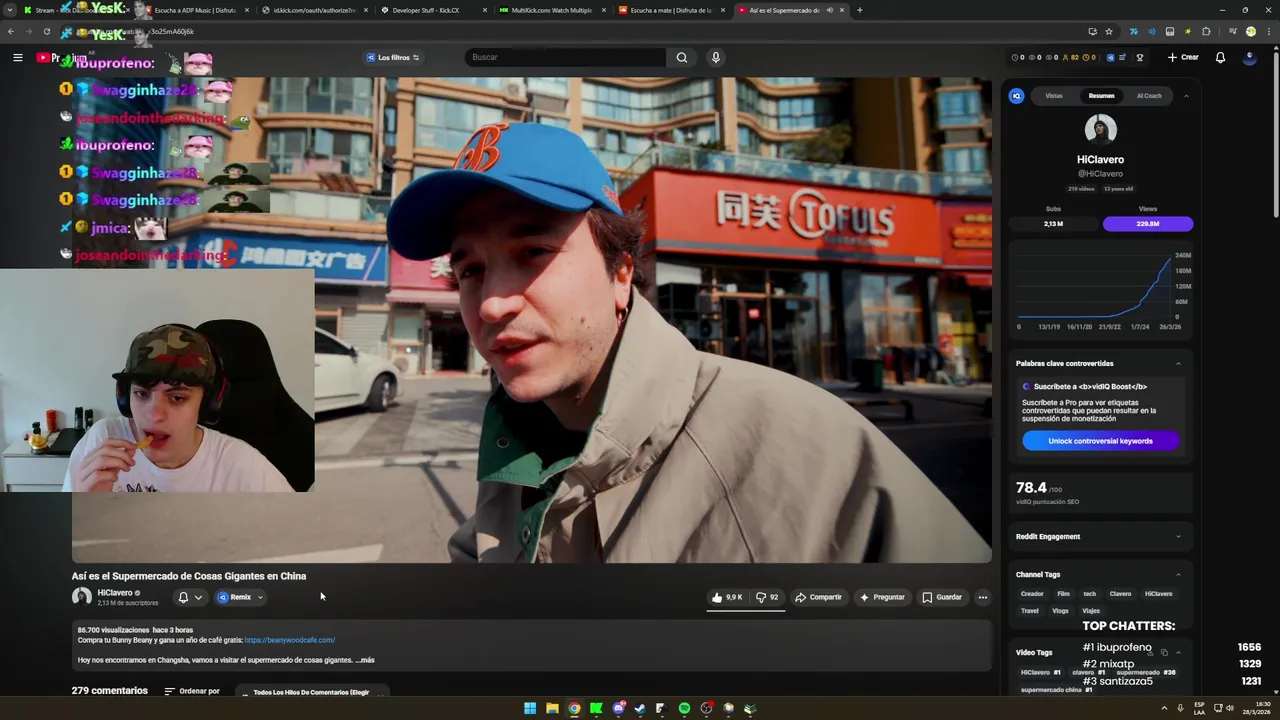Screen dimensions: 1280x720
Task: Dislike the video with thumbs down
Action: pyautogui.click(x=767, y=597)
